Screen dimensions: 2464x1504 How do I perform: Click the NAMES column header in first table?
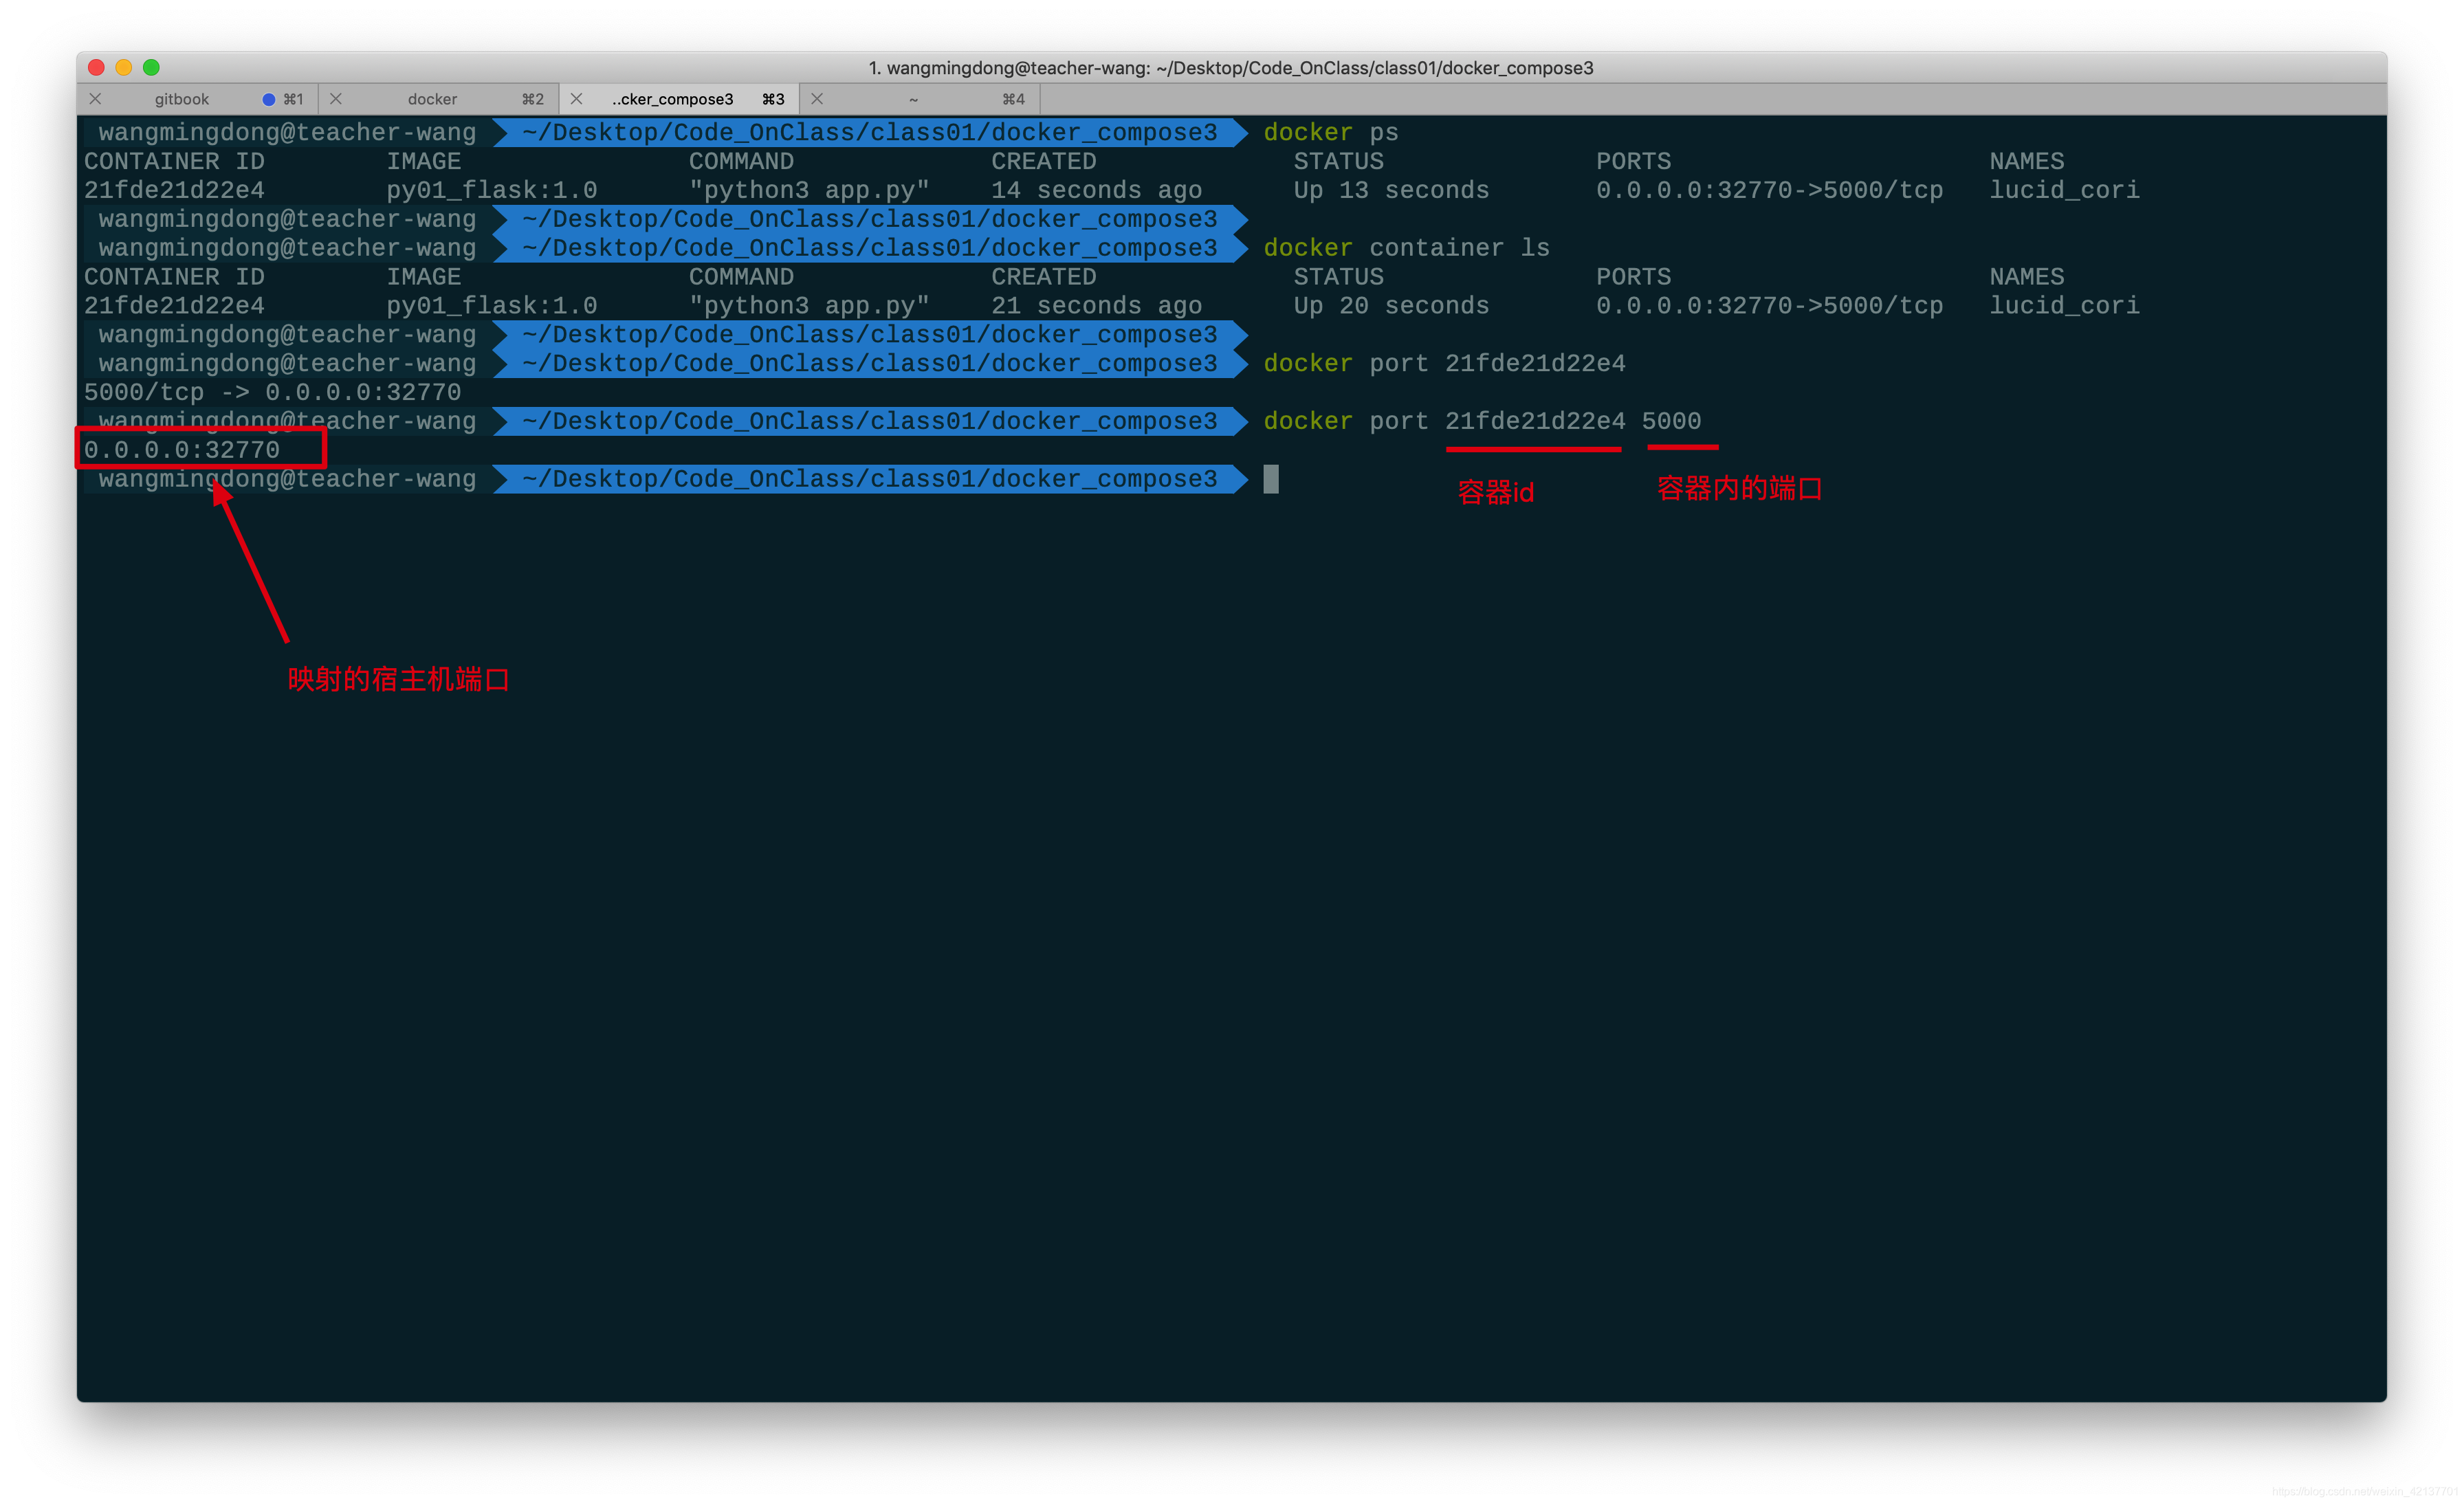click(x=2026, y=161)
